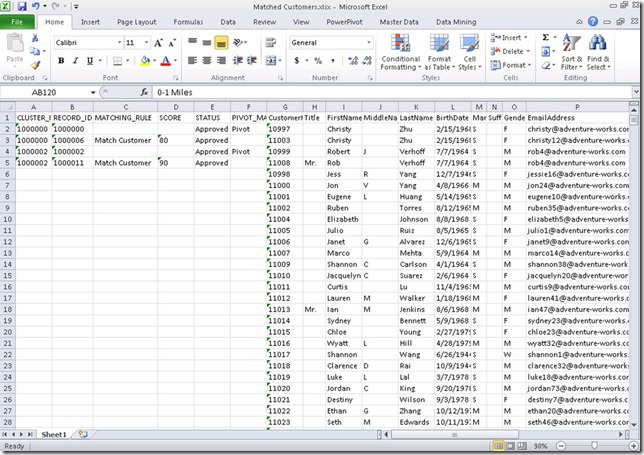
Task: Toggle Underline formatting
Action: [x=90, y=61]
